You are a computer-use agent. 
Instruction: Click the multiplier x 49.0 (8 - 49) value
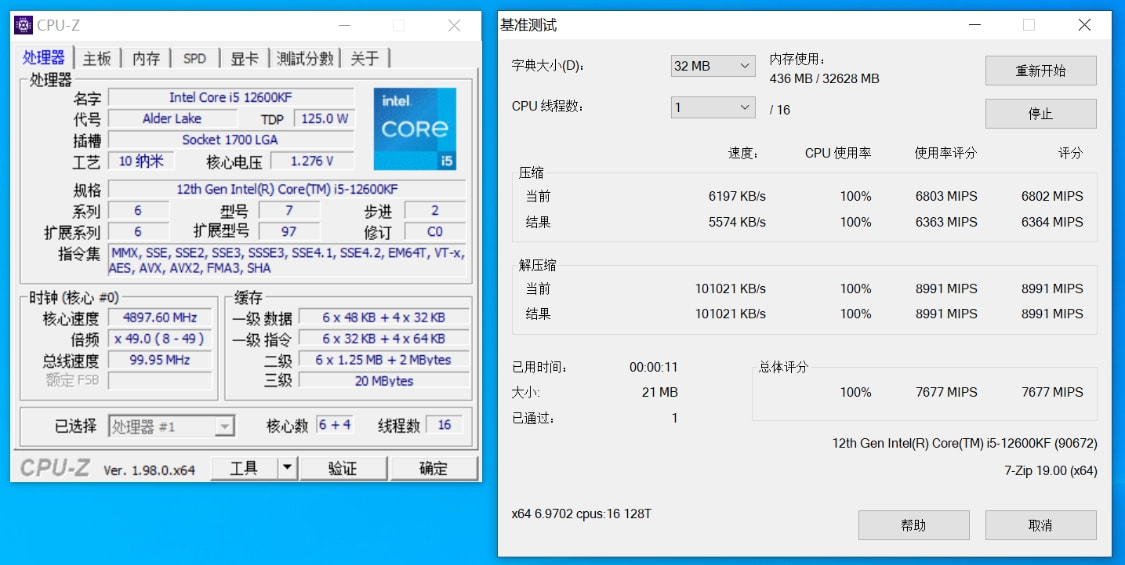click(x=160, y=339)
